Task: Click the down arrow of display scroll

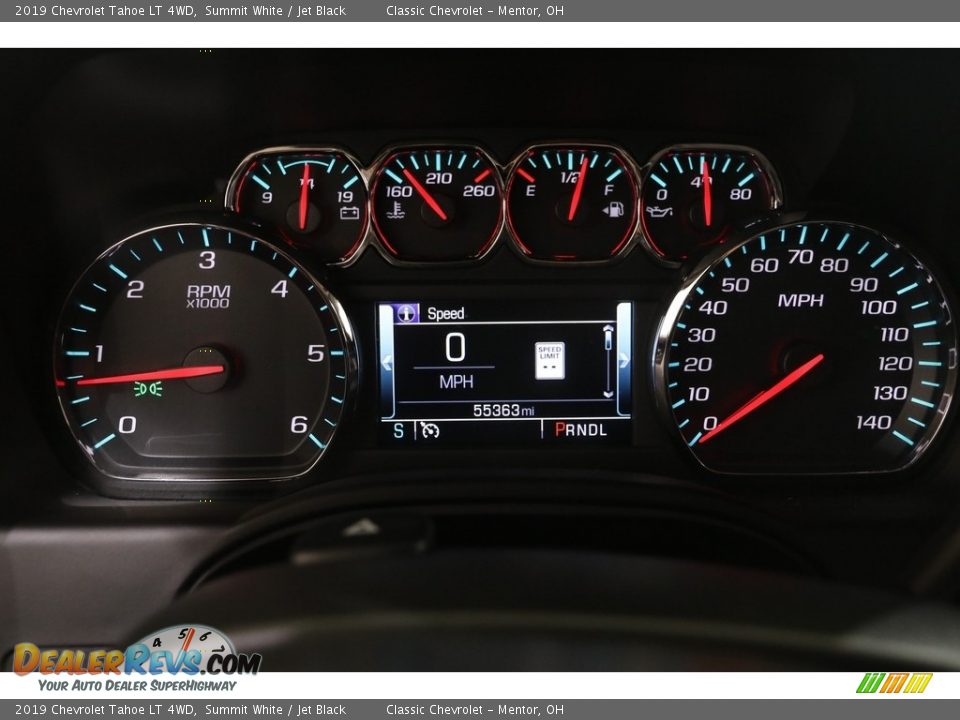Action: click(x=608, y=394)
